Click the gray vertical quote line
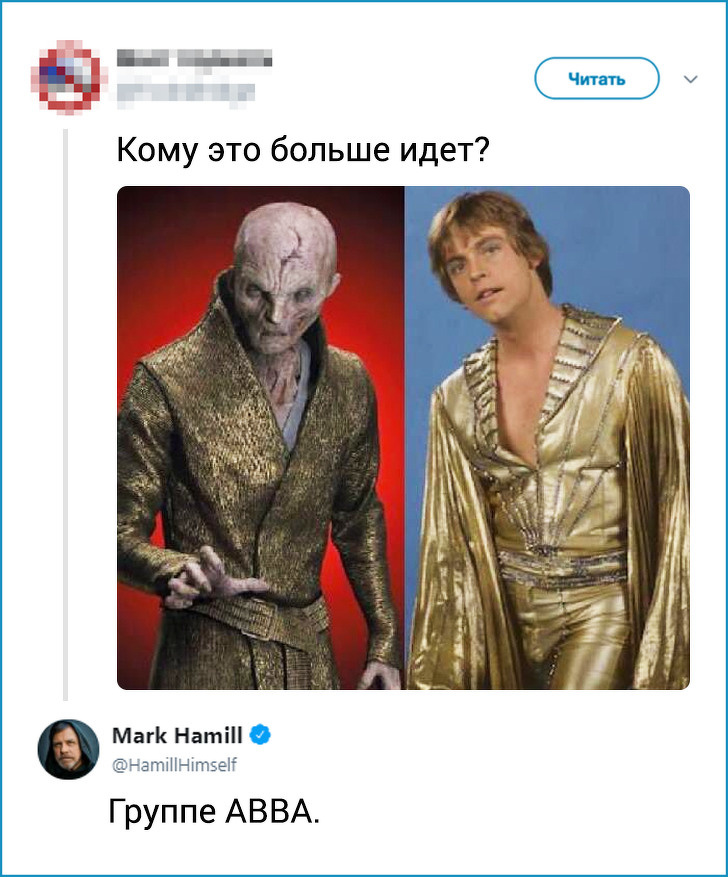Screen dimensions: 728x877 point(65,414)
